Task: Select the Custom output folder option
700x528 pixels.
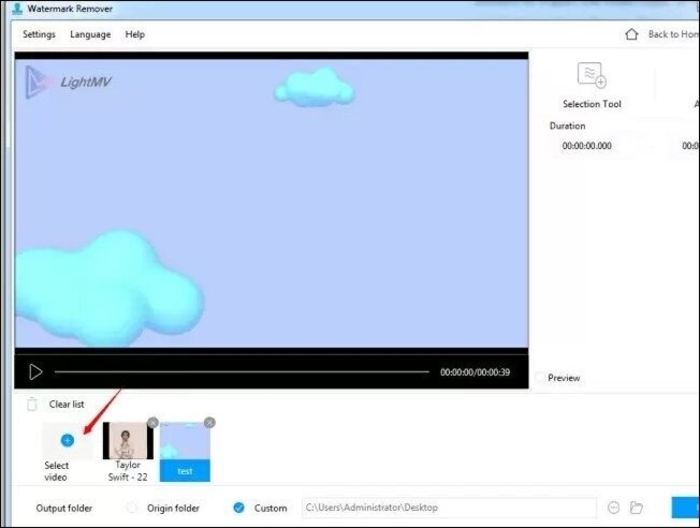Action: [239, 507]
